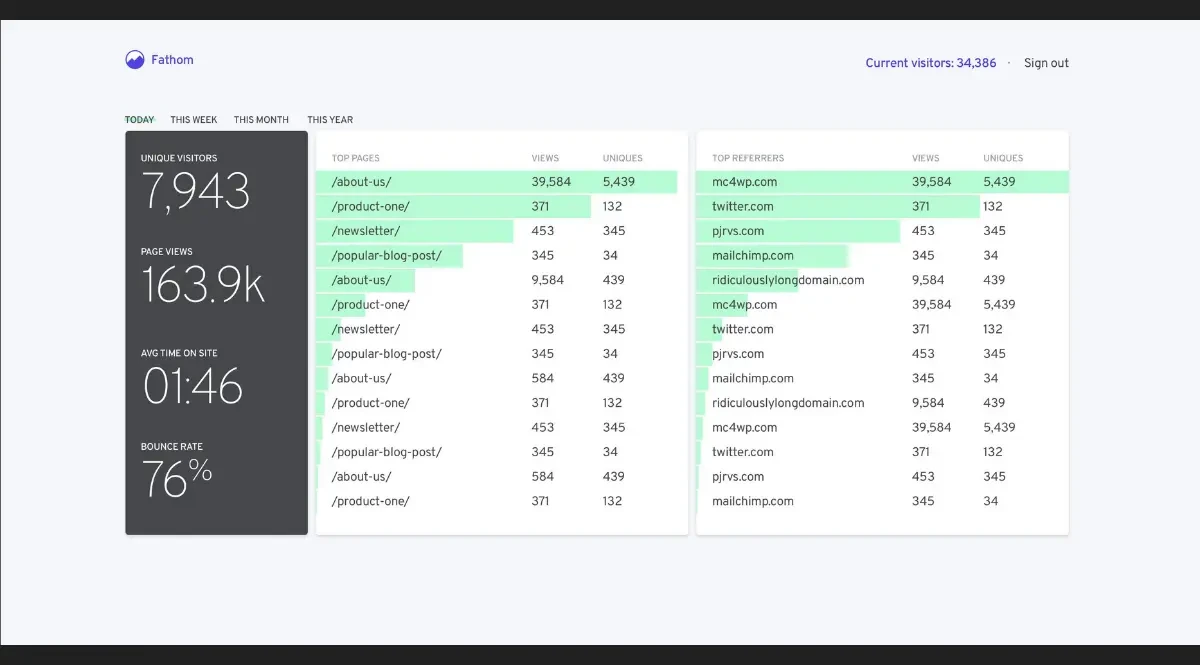Open the /about-us/ page with 39,584 views
1200x665 pixels.
point(361,182)
